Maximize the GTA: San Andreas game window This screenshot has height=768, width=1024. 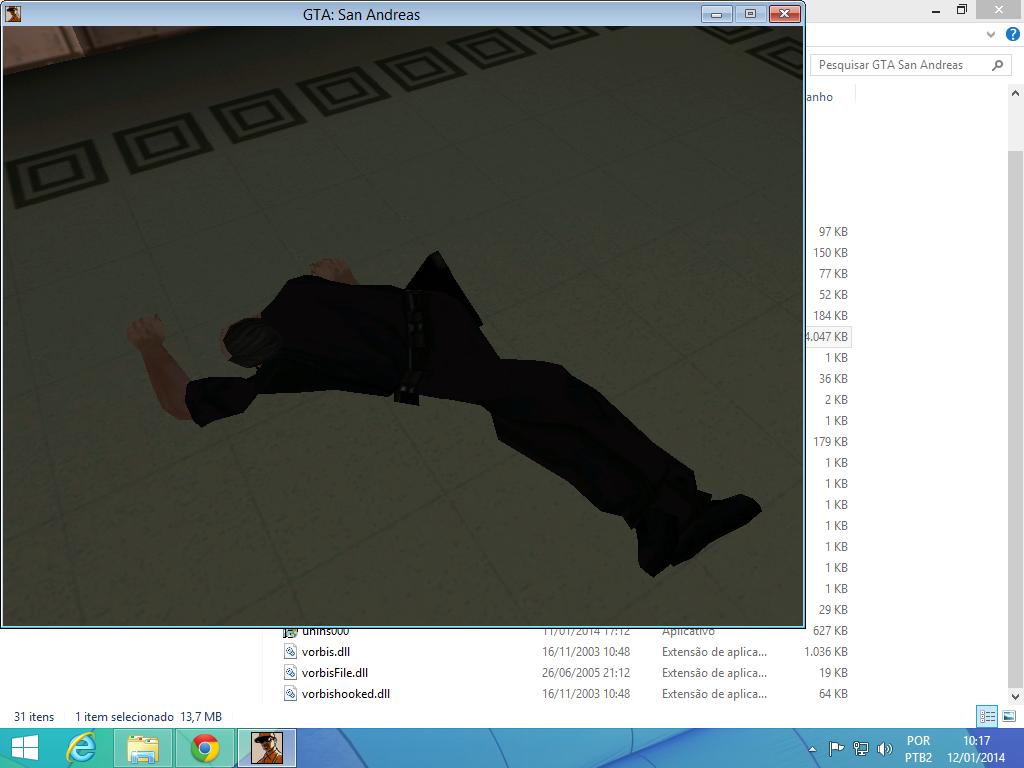point(750,14)
